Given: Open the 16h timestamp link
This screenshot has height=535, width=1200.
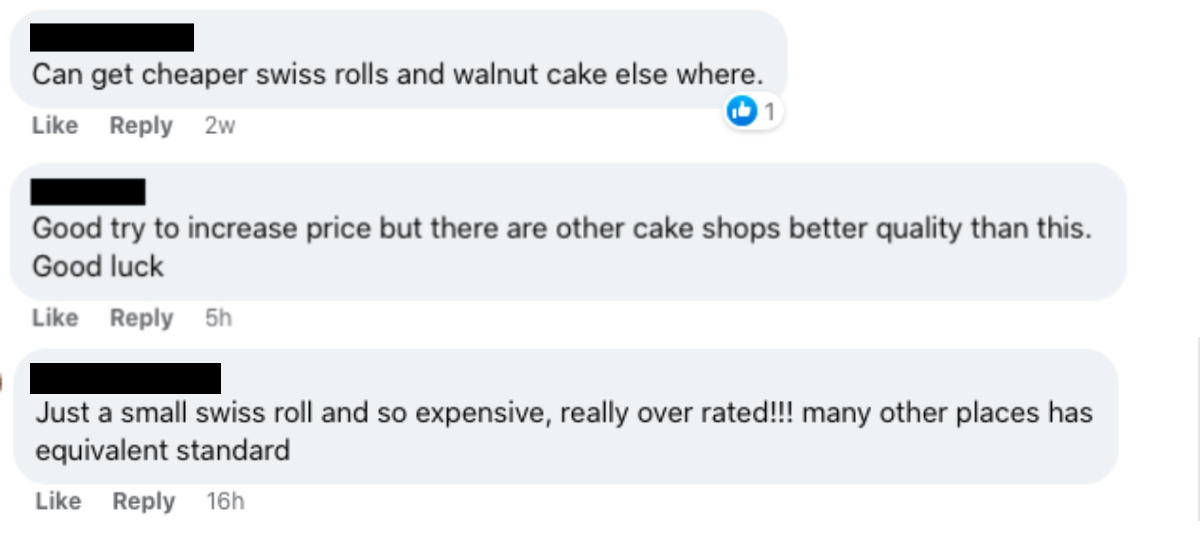Looking at the screenshot, I should [x=225, y=501].
